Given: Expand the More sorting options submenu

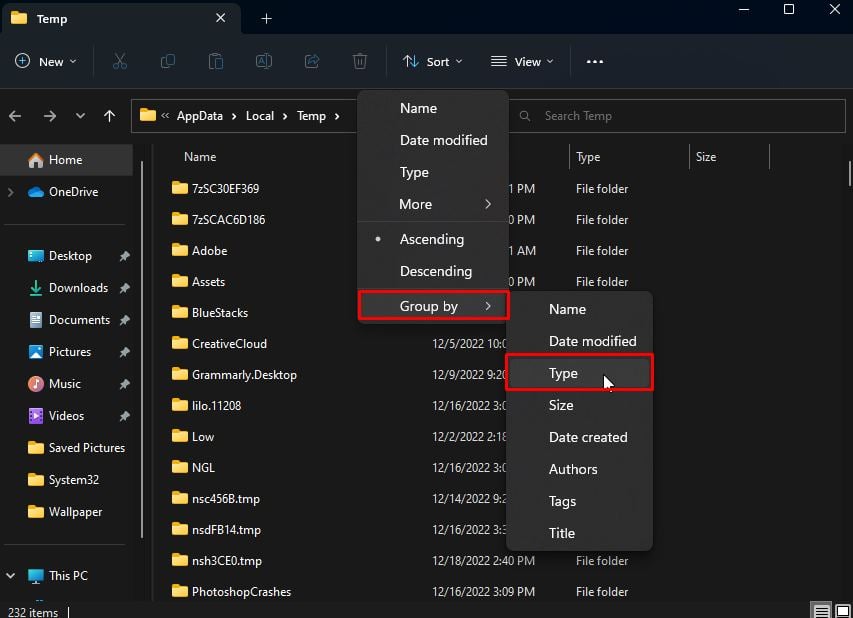Looking at the screenshot, I should [x=415, y=204].
